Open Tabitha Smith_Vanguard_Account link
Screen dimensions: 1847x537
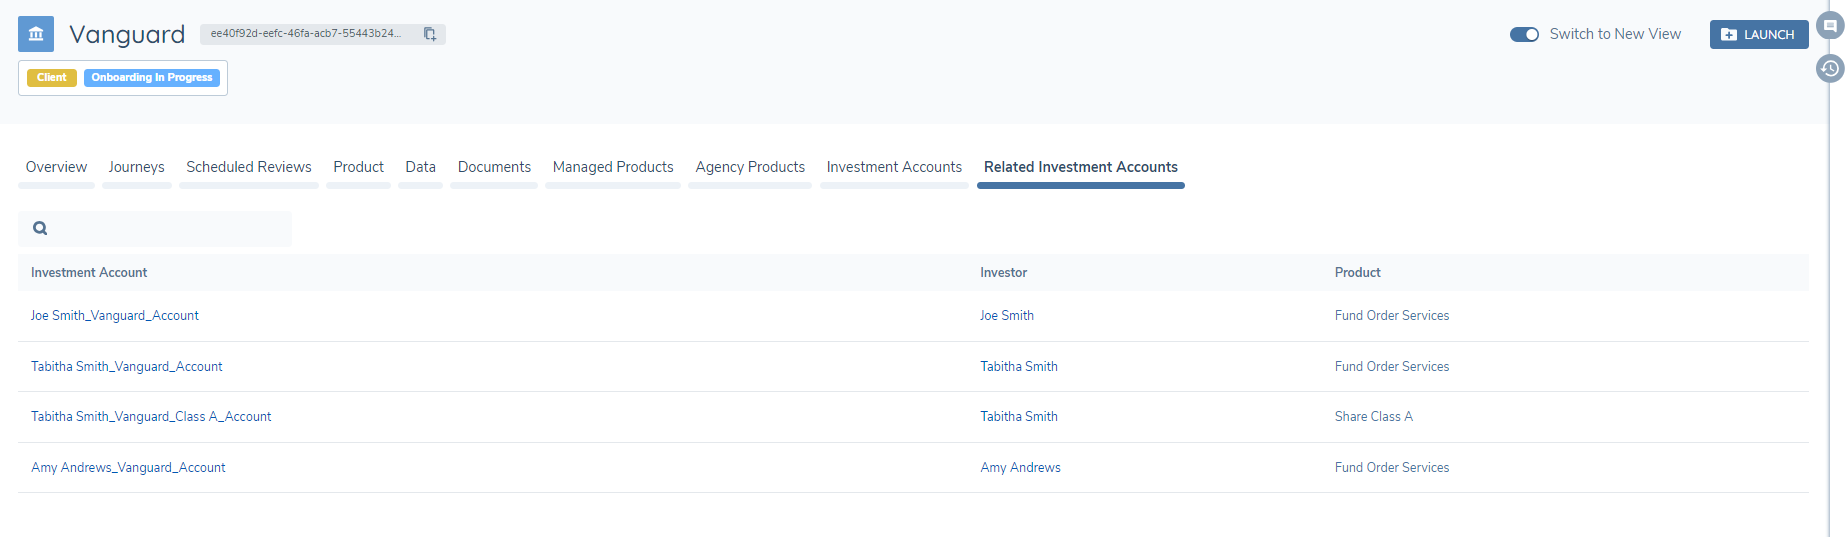(127, 366)
